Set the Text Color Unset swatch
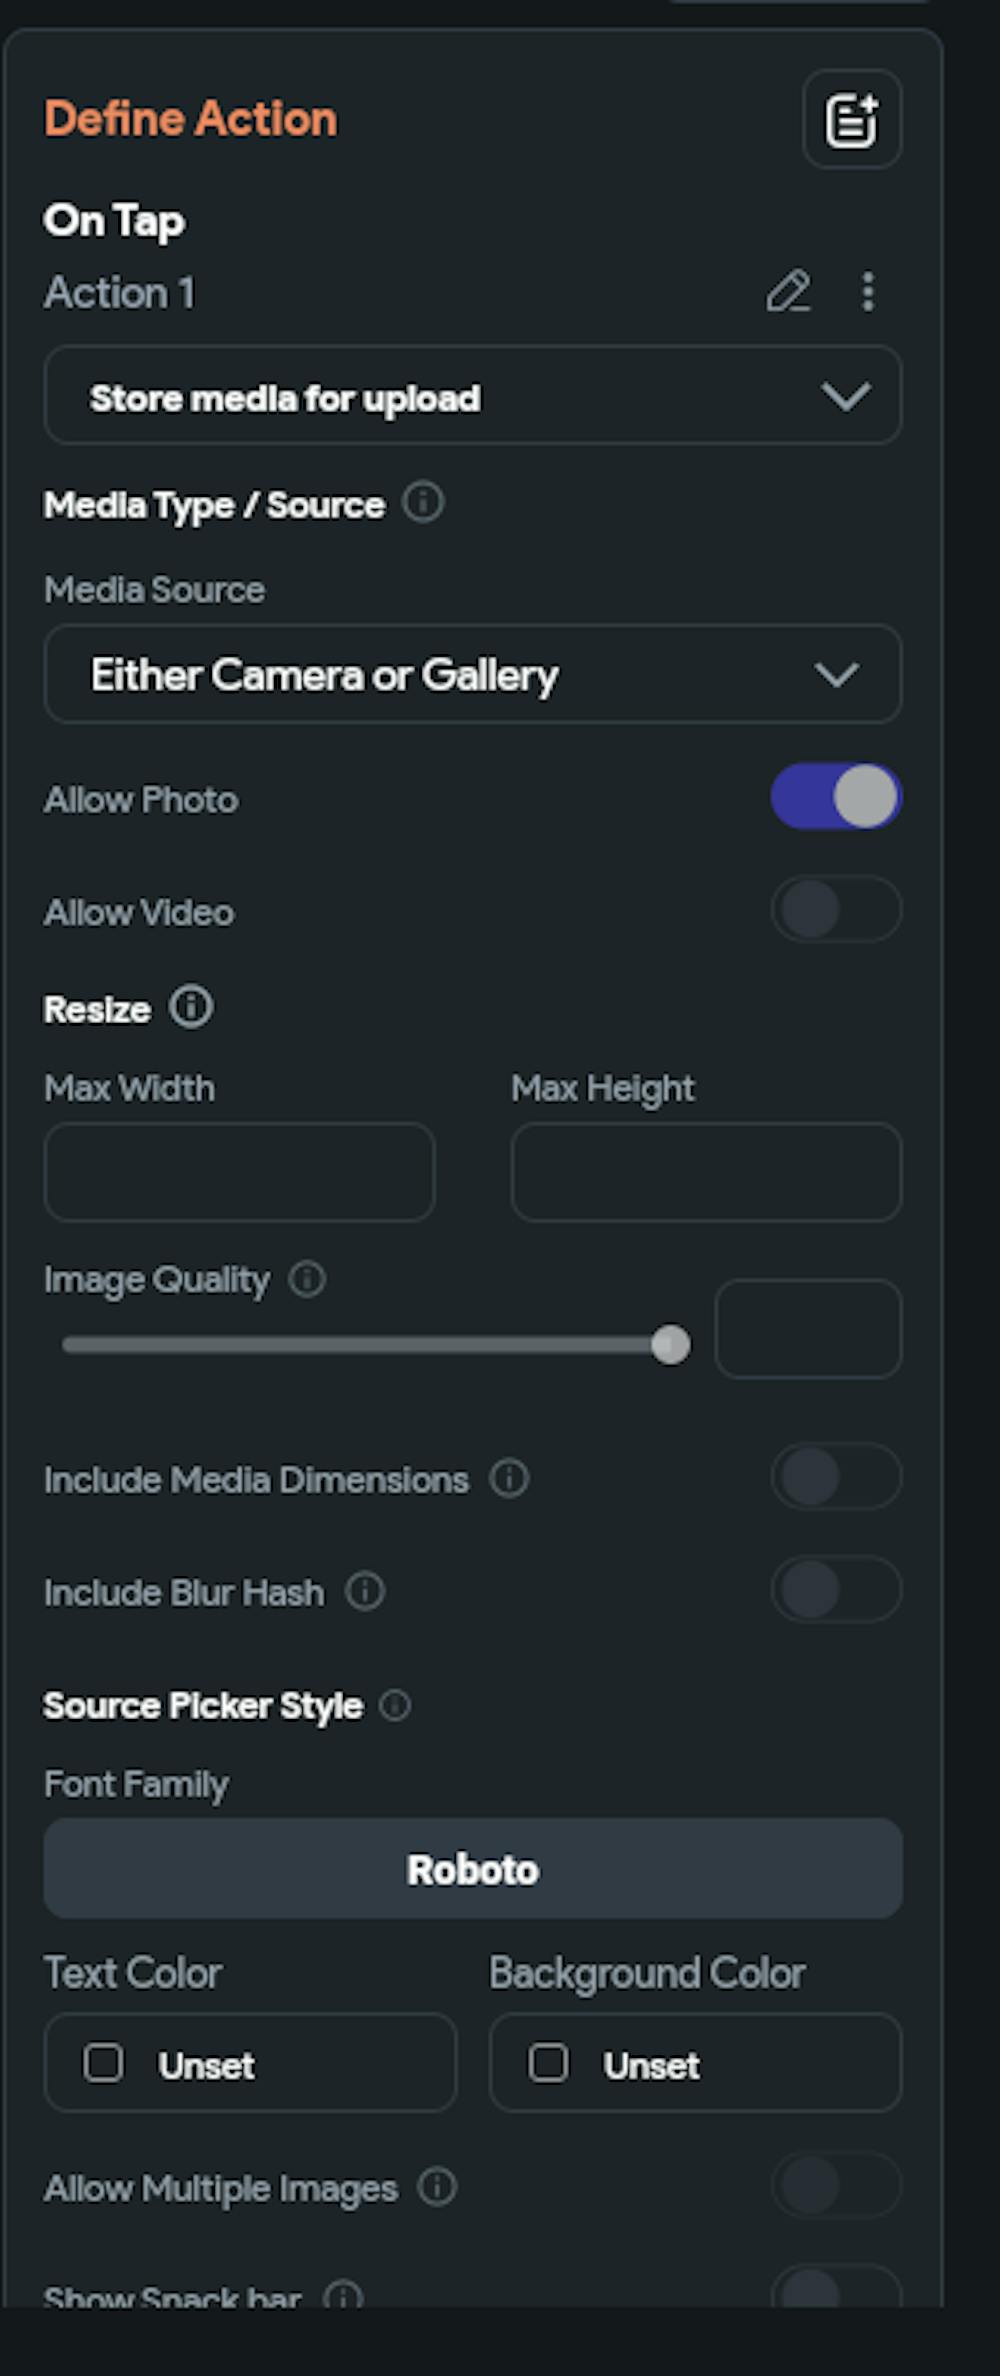The height and width of the screenshot is (2376, 1000). pos(250,2064)
